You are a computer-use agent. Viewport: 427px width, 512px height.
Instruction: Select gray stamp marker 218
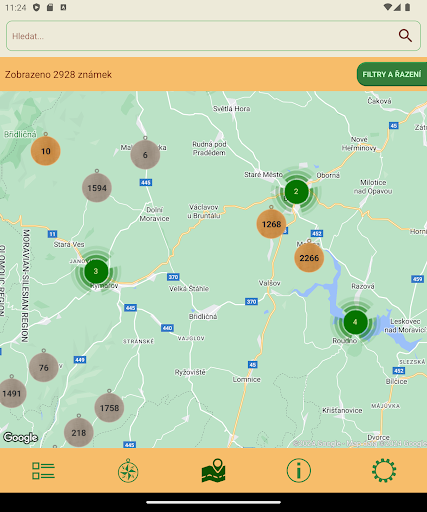tap(79, 432)
